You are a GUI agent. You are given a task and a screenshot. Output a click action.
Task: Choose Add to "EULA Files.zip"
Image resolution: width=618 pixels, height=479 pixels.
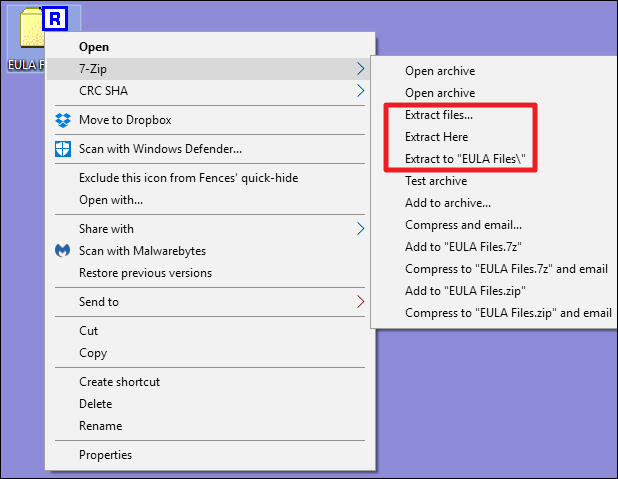[x=465, y=291]
